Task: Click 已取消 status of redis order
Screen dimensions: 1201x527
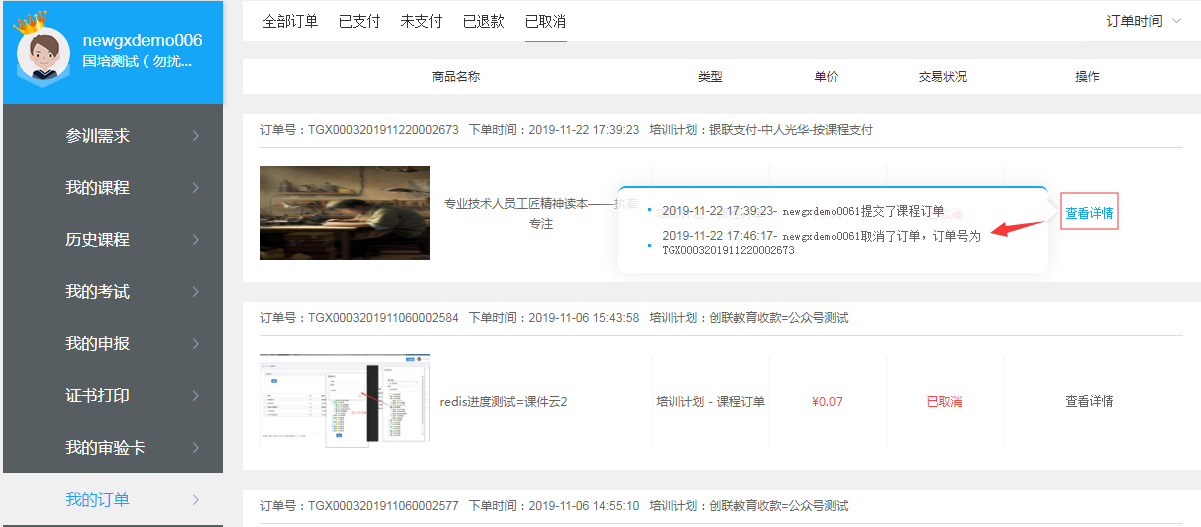Action: pyautogui.click(x=944, y=402)
